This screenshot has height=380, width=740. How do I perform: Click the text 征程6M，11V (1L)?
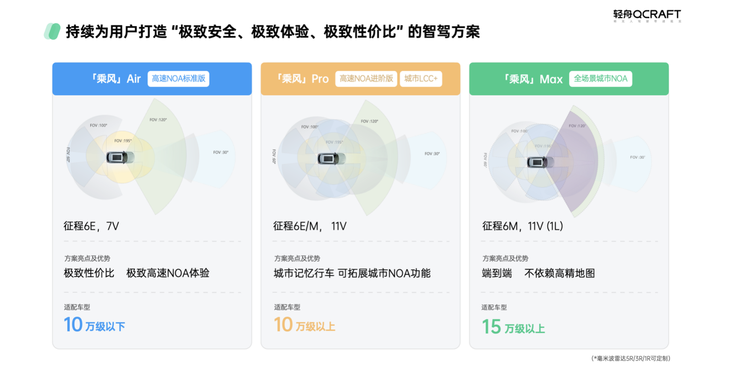pyautogui.click(x=522, y=226)
